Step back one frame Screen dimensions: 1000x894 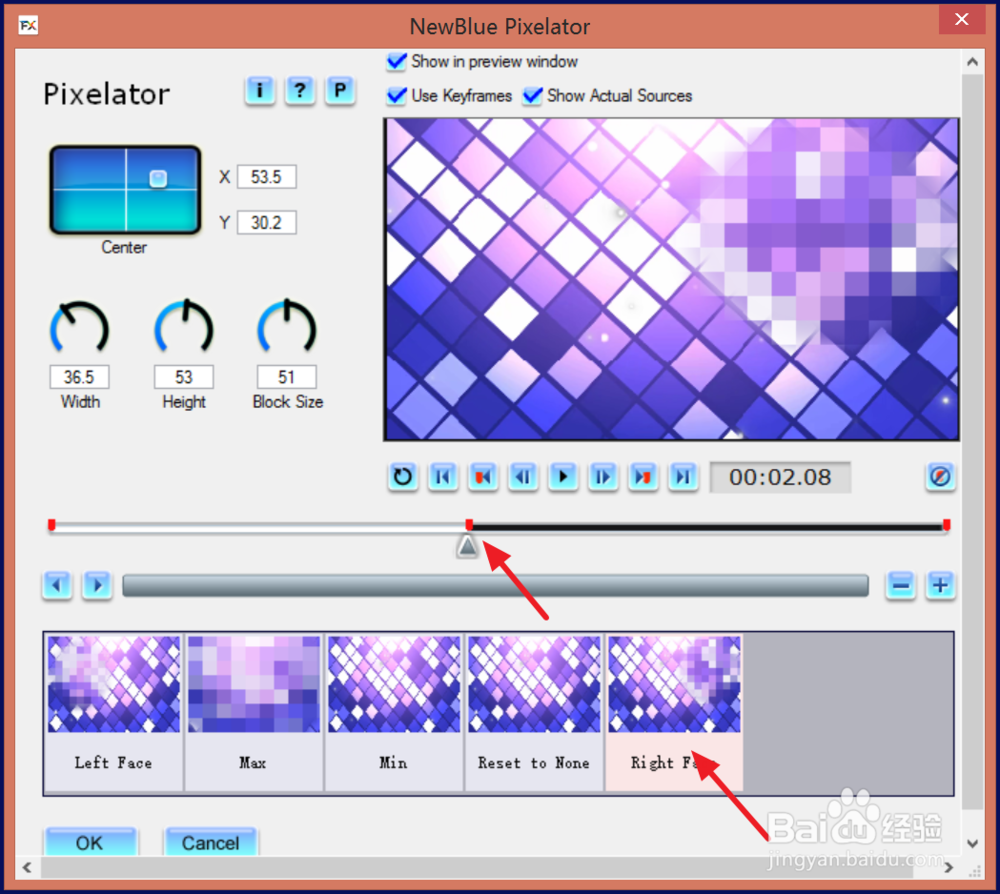[523, 477]
